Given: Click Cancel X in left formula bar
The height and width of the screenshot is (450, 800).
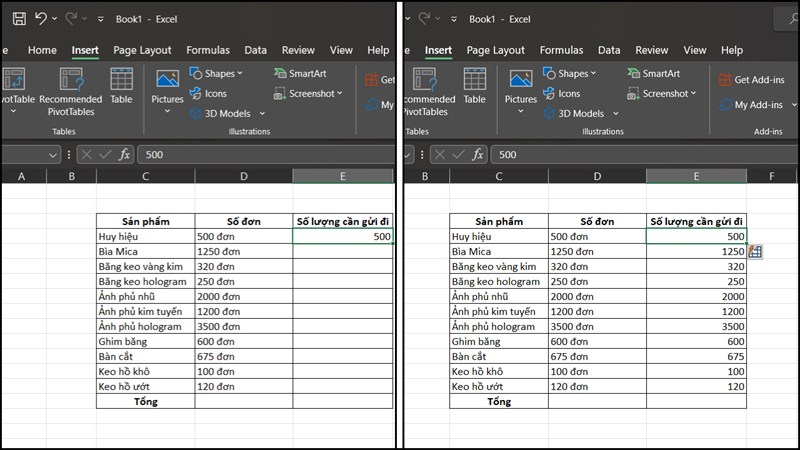Looking at the screenshot, I should (87, 154).
